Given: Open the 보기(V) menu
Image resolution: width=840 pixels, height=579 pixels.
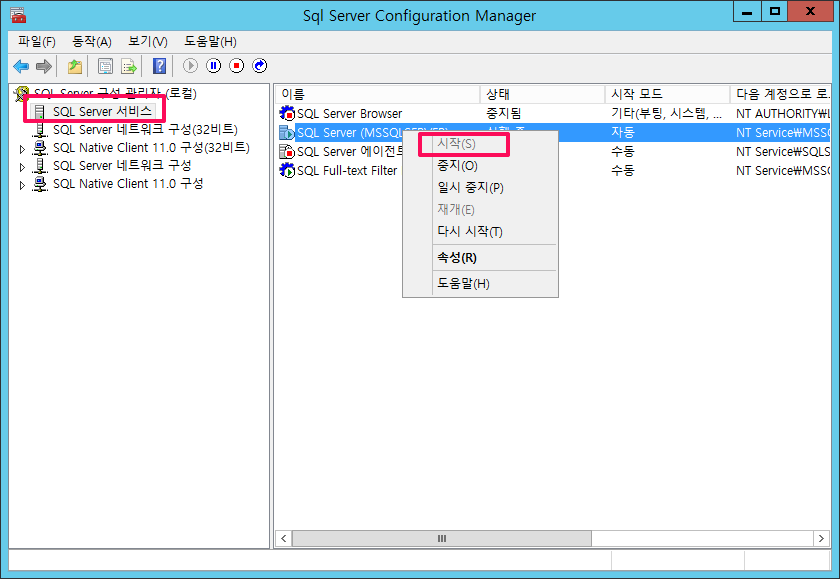Looking at the screenshot, I should coord(148,41).
